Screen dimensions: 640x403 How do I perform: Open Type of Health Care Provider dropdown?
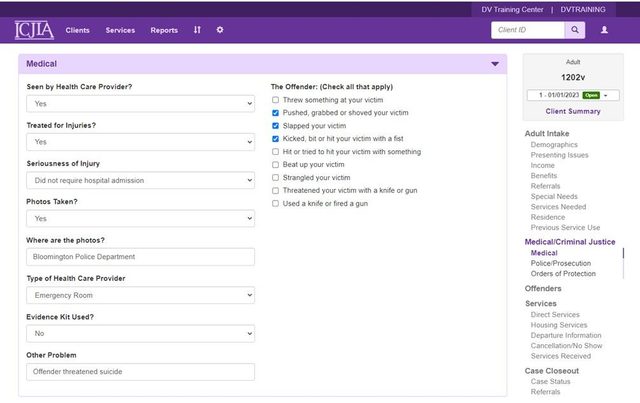140,295
